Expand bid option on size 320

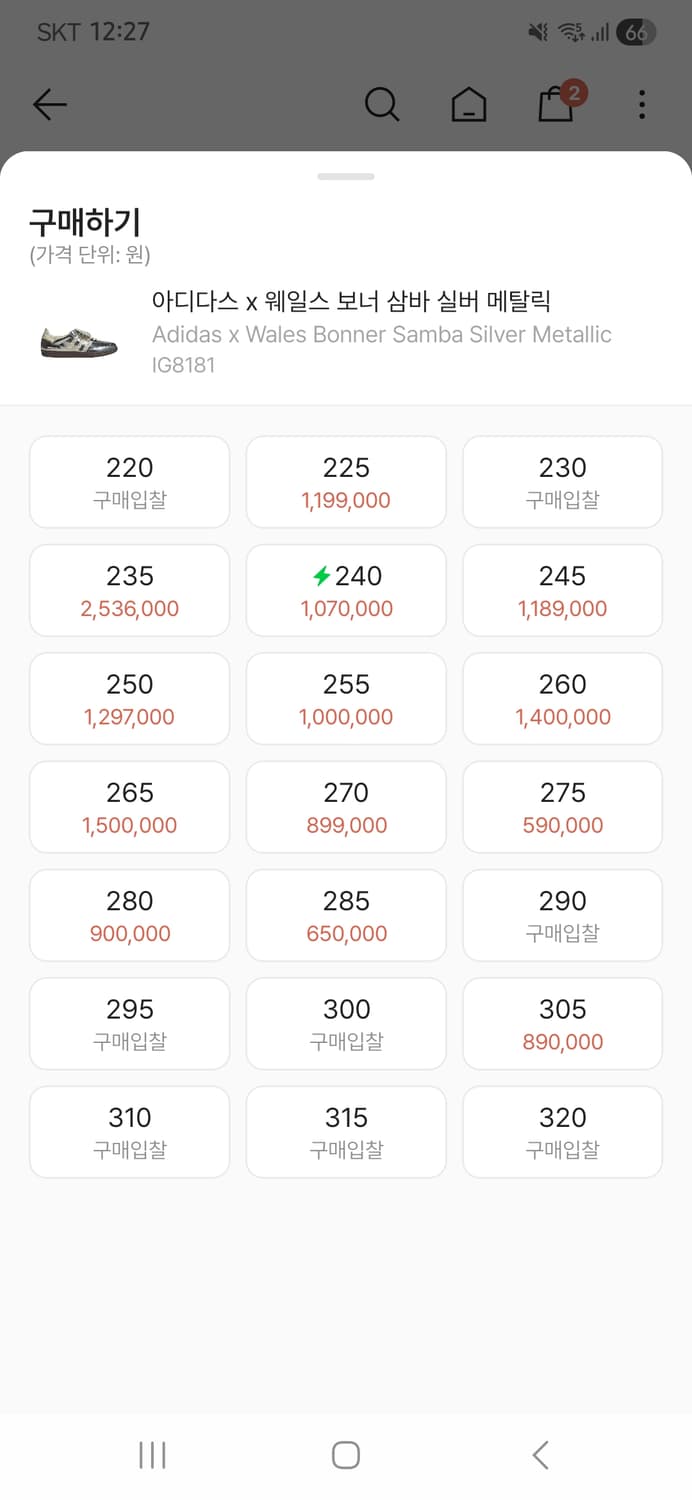562,1132
